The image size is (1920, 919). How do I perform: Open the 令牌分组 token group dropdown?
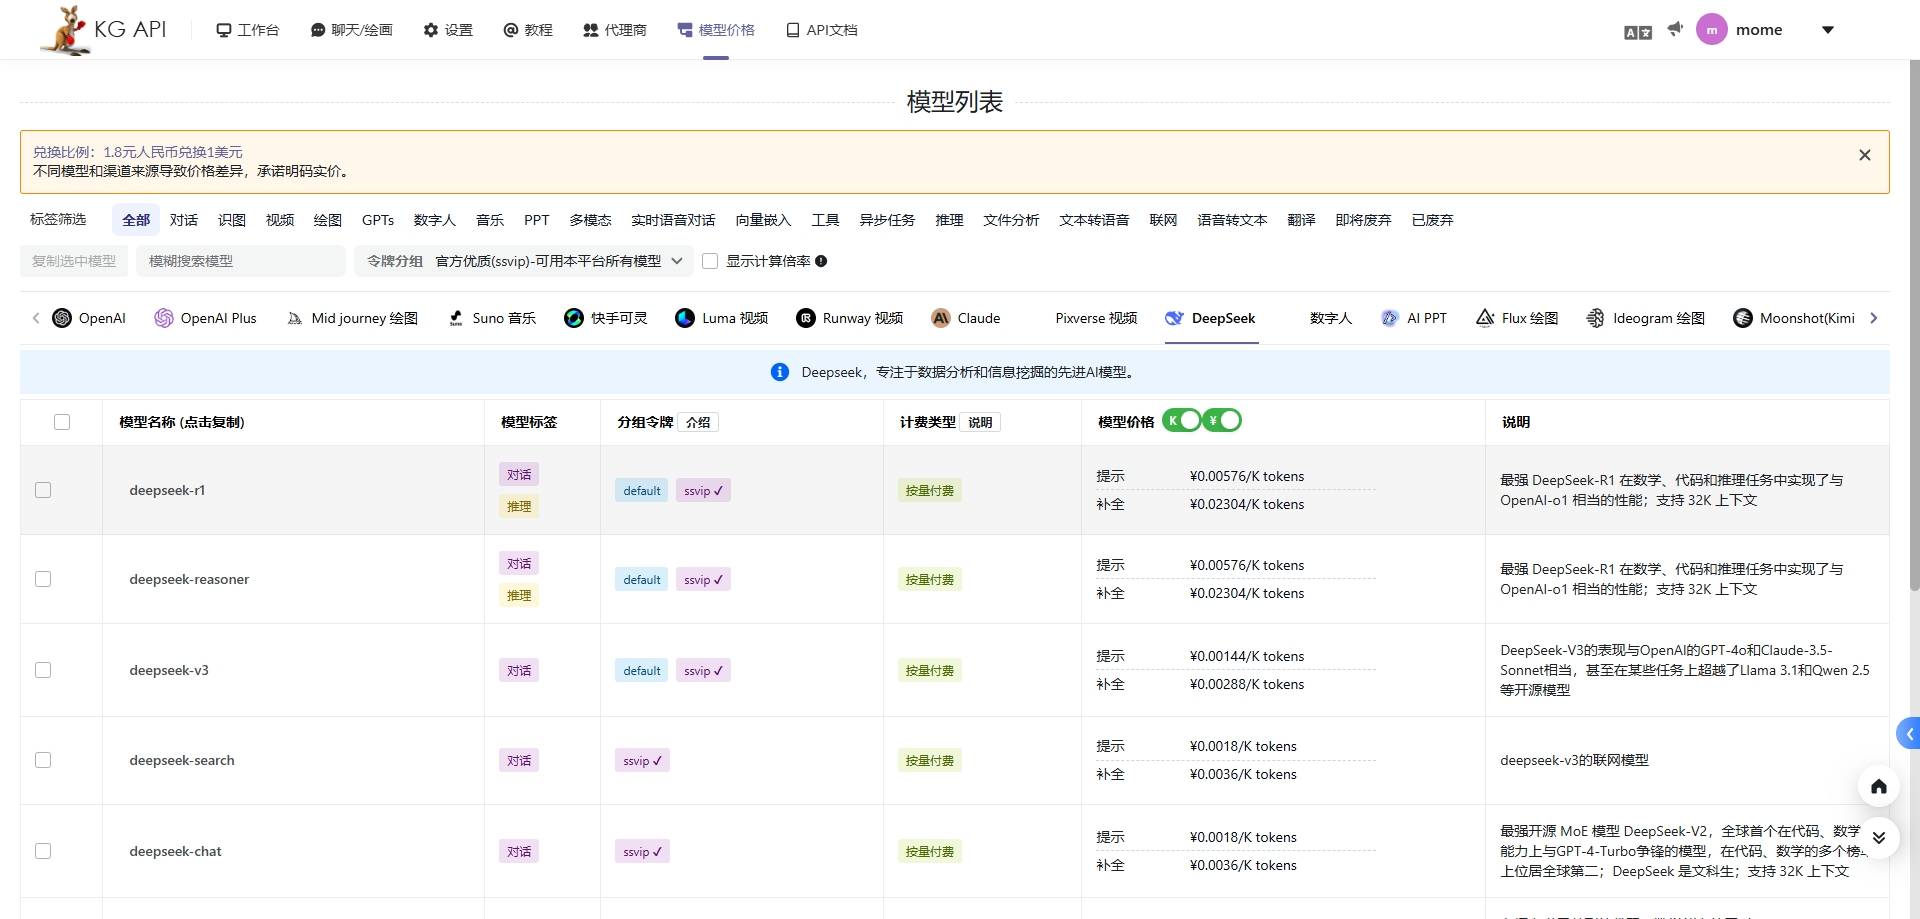click(523, 261)
